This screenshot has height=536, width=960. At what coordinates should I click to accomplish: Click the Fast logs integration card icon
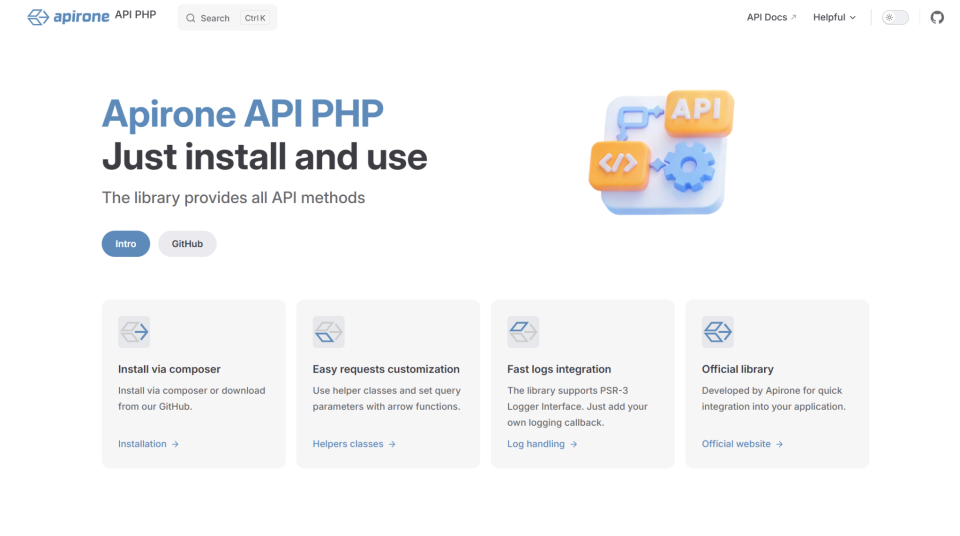pos(523,332)
